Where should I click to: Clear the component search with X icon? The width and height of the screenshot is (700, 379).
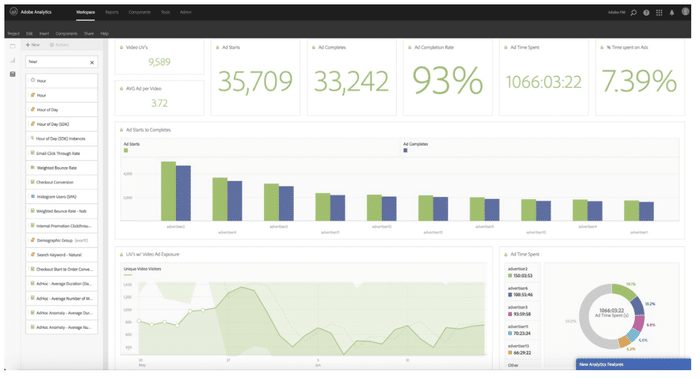click(x=92, y=62)
